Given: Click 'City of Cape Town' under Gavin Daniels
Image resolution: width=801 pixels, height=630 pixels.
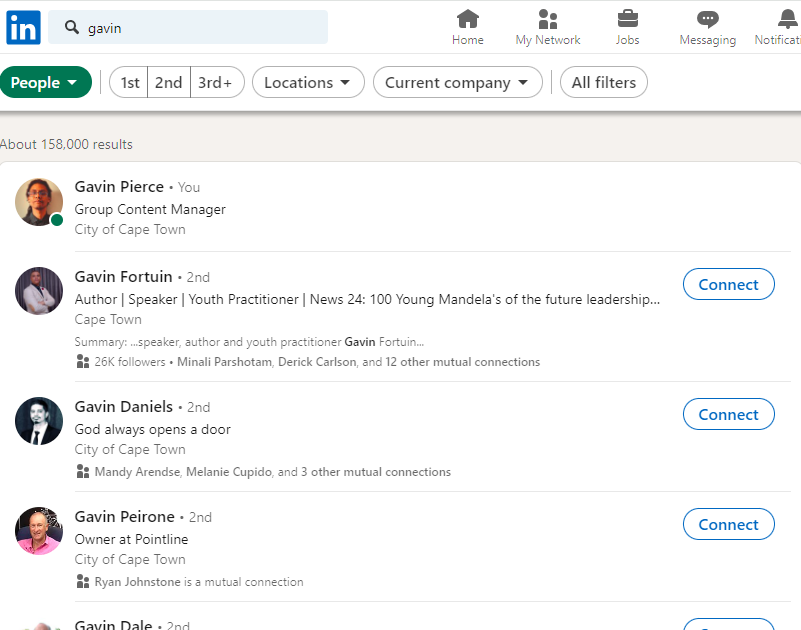Looking at the screenshot, I should click(x=130, y=450).
